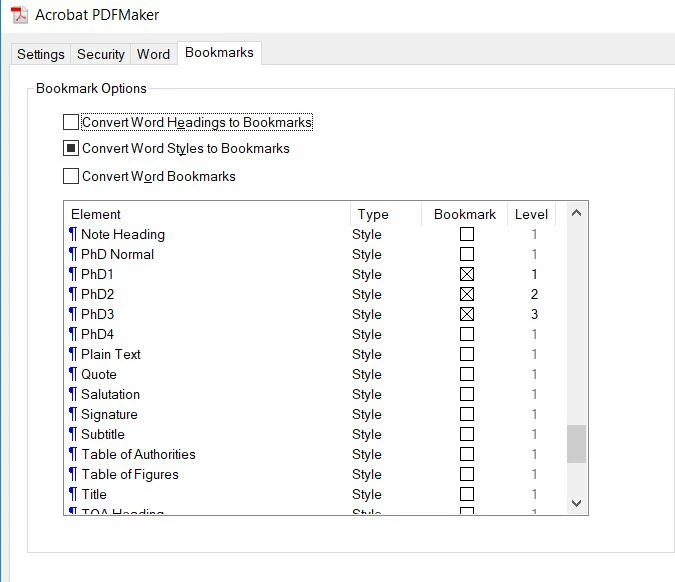Image resolution: width=675 pixels, height=582 pixels.
Task: Switch to the Settings tab
Action: (40, 55)
